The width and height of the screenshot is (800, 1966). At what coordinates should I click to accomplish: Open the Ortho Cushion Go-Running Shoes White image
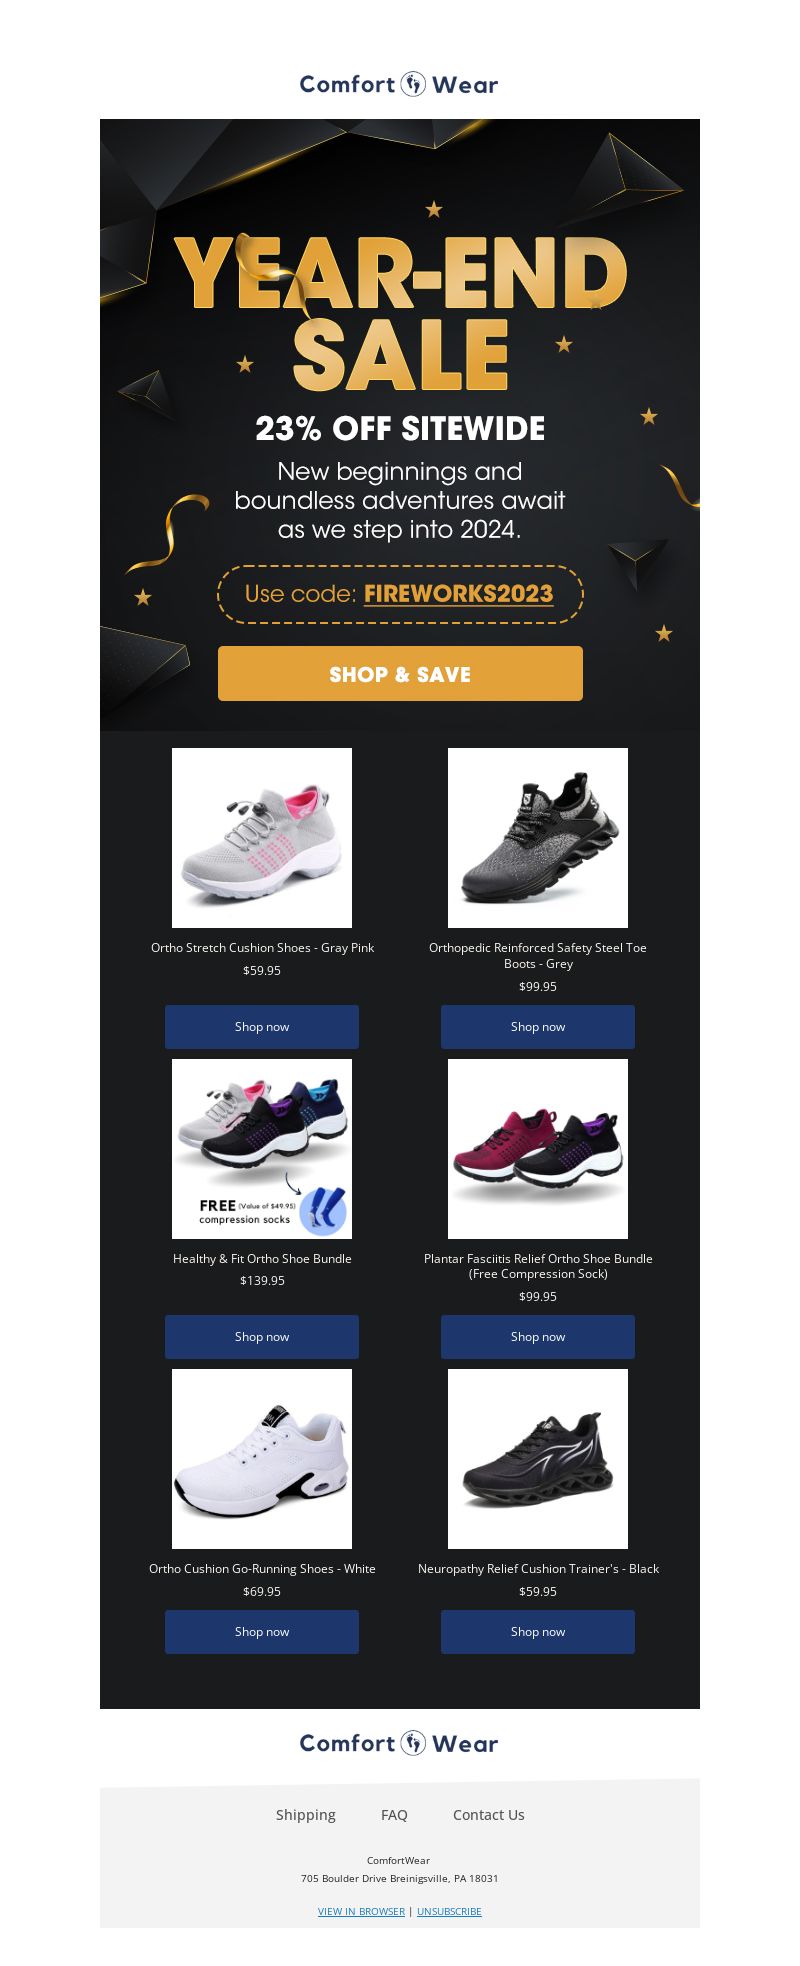(262, 1459)
